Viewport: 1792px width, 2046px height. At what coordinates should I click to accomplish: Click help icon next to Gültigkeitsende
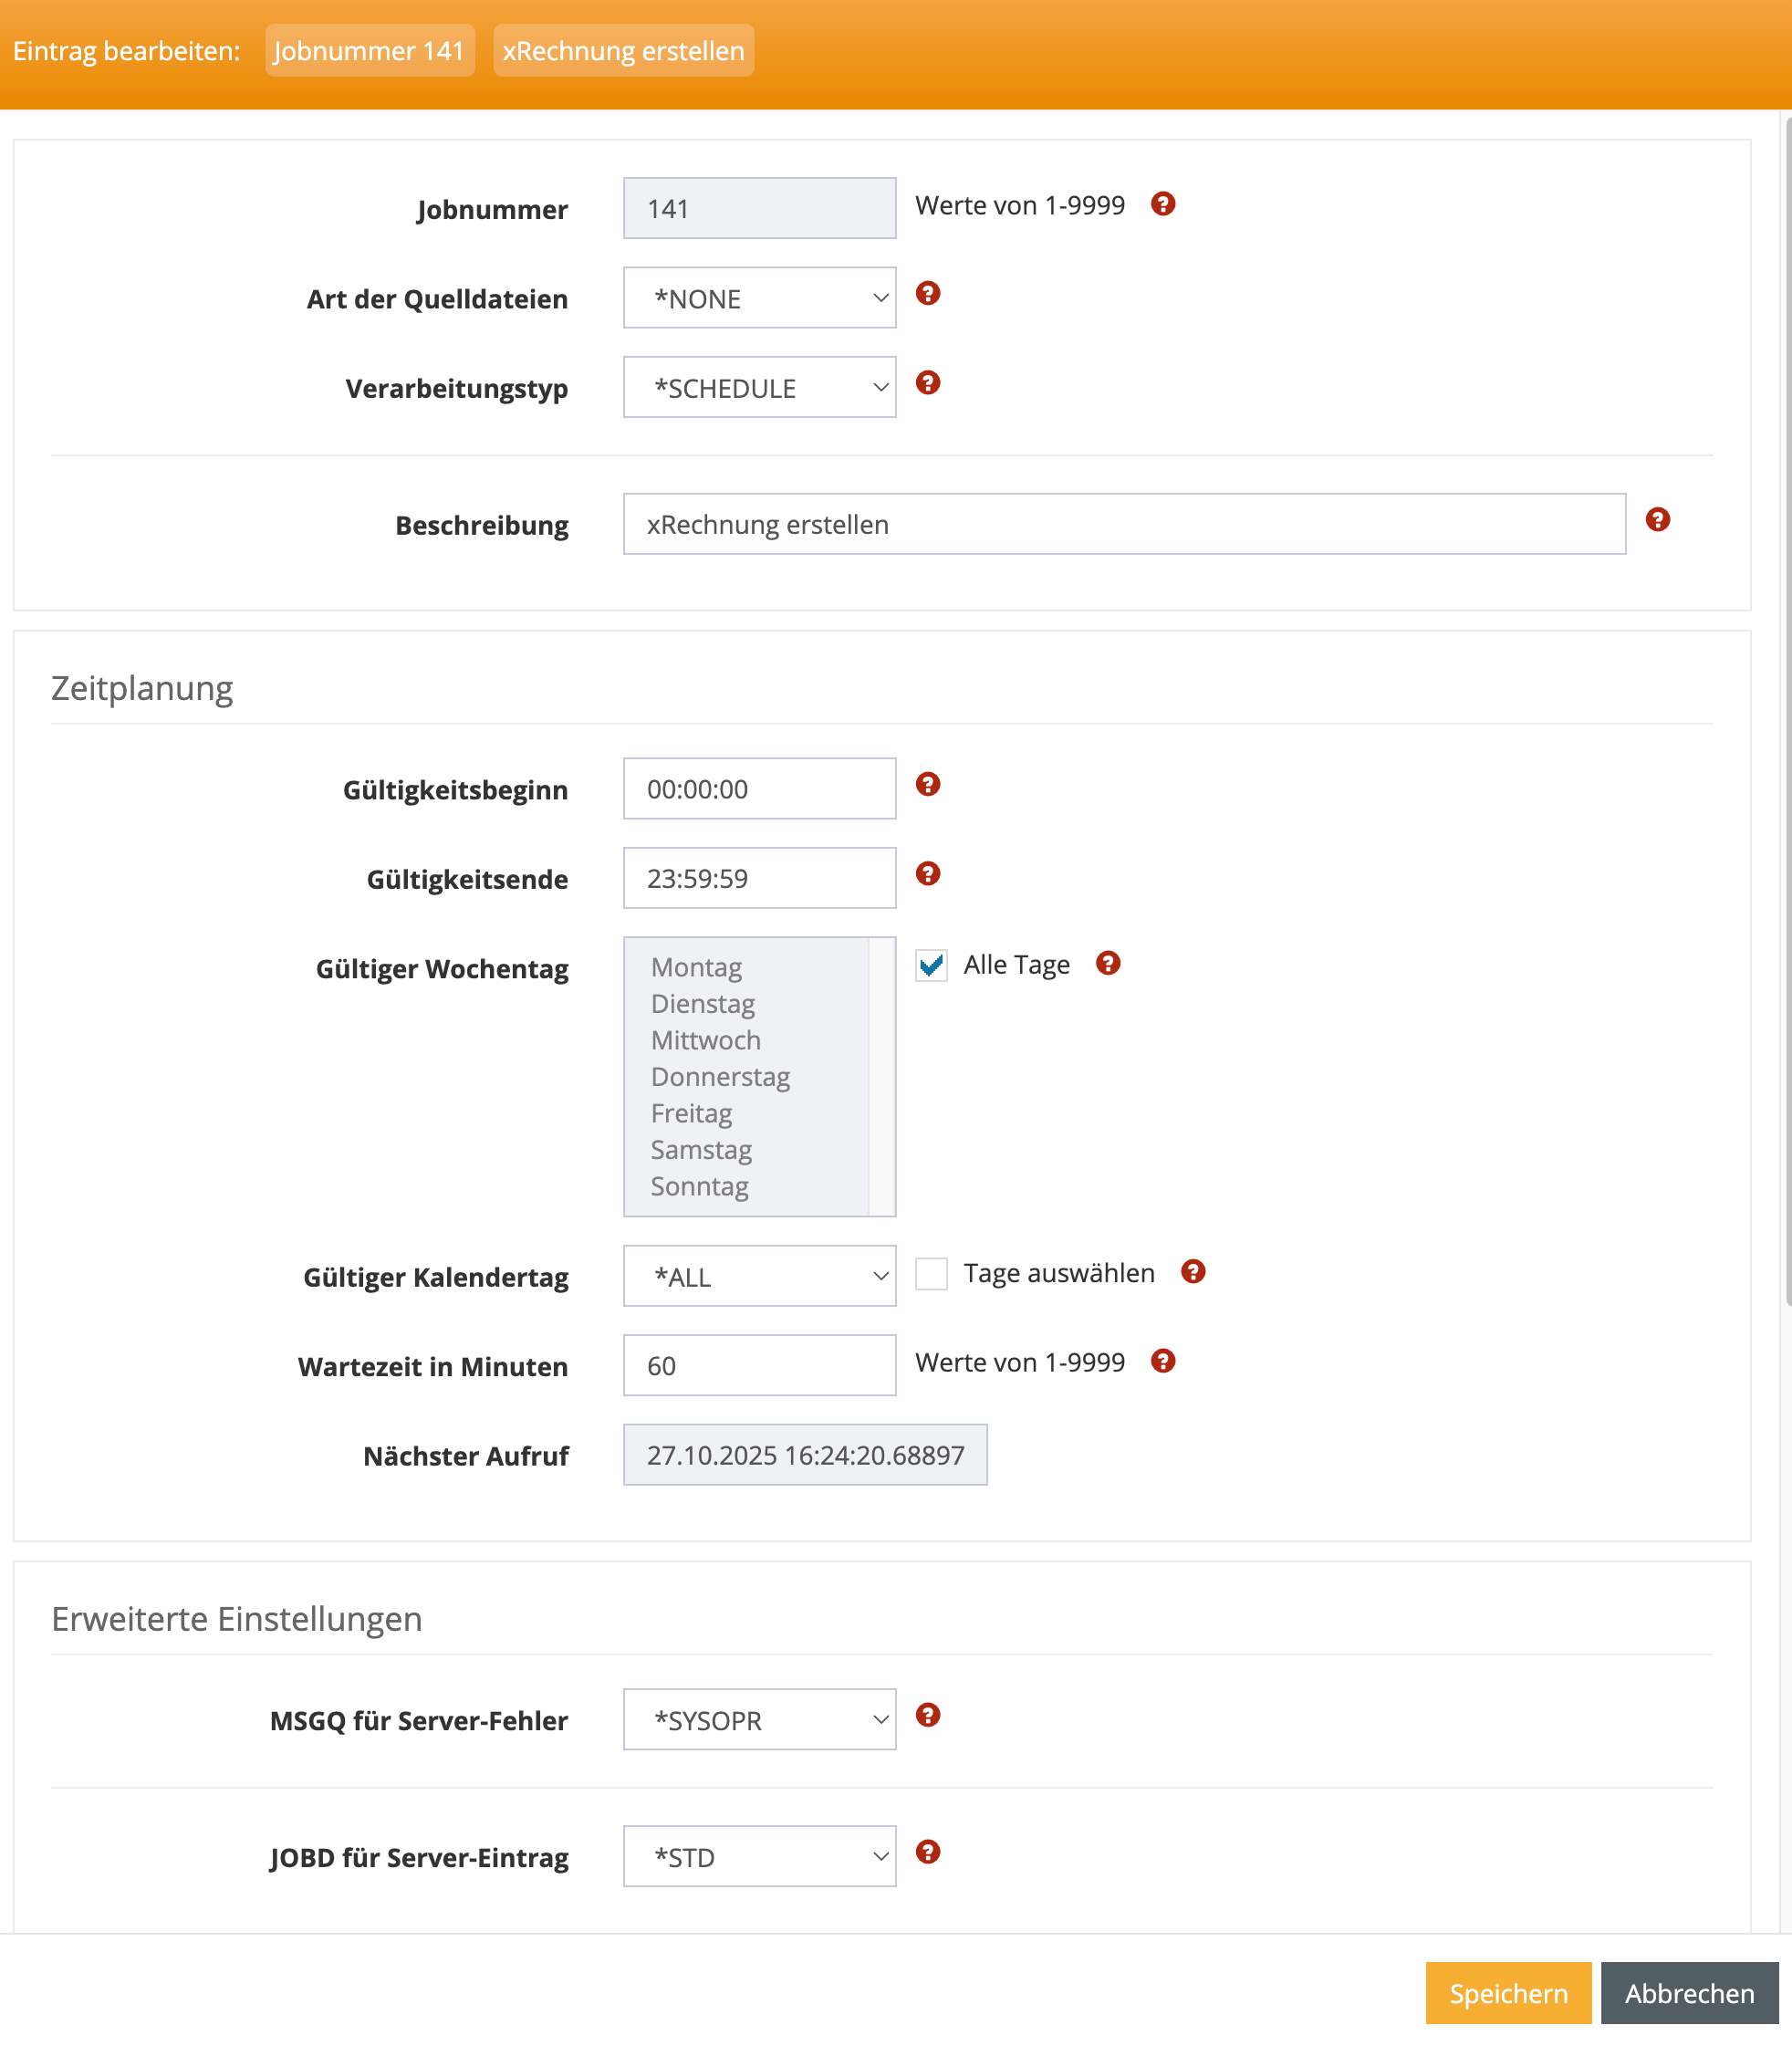927,874
